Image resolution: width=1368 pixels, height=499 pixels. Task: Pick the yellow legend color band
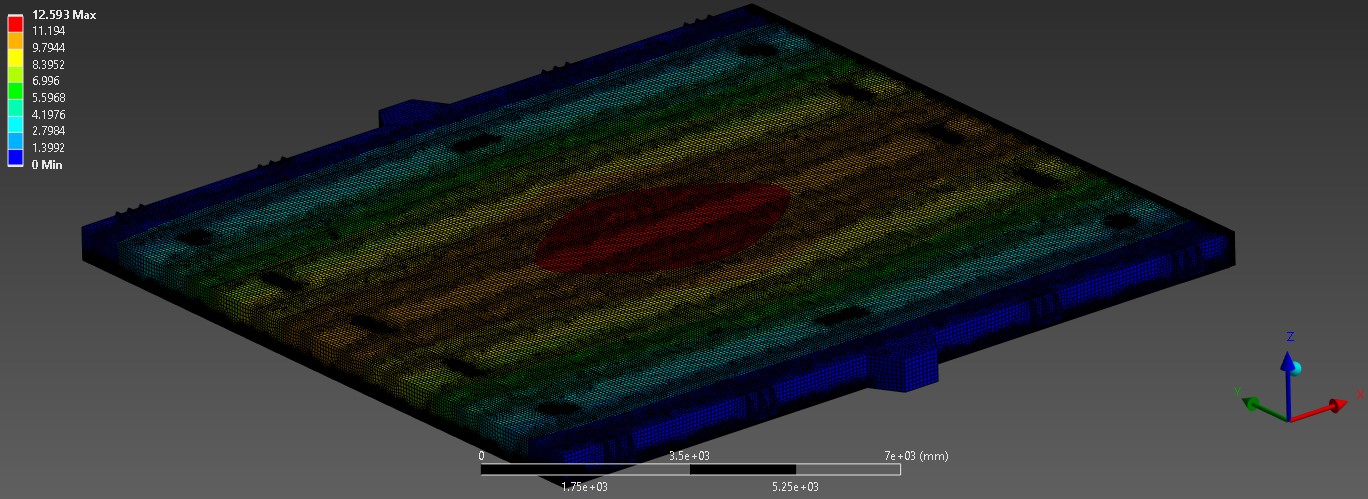(x=16, y=56)
